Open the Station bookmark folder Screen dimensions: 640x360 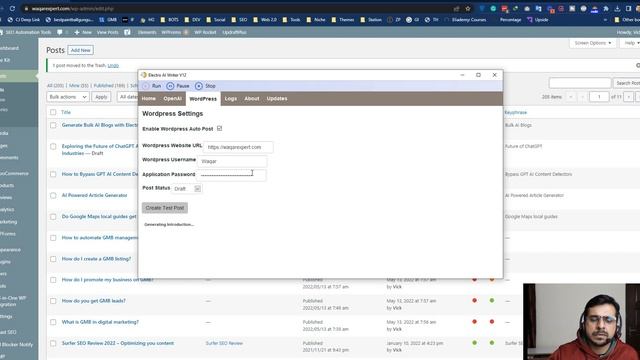(x=371, y=20)
